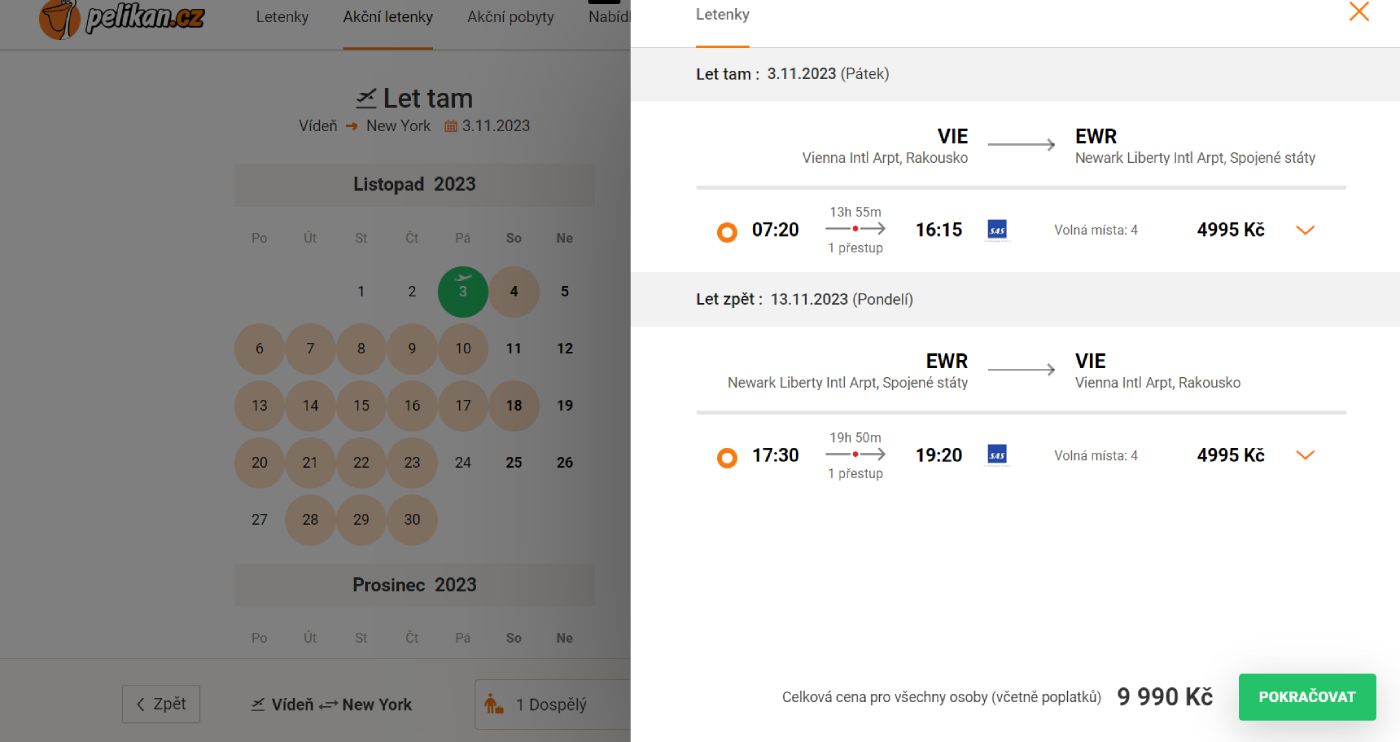This screenshot has height=742, width=1400.
Task: Select the 17:30 return flight radio button
Action: pyautogui.click(x=727, y=457)
